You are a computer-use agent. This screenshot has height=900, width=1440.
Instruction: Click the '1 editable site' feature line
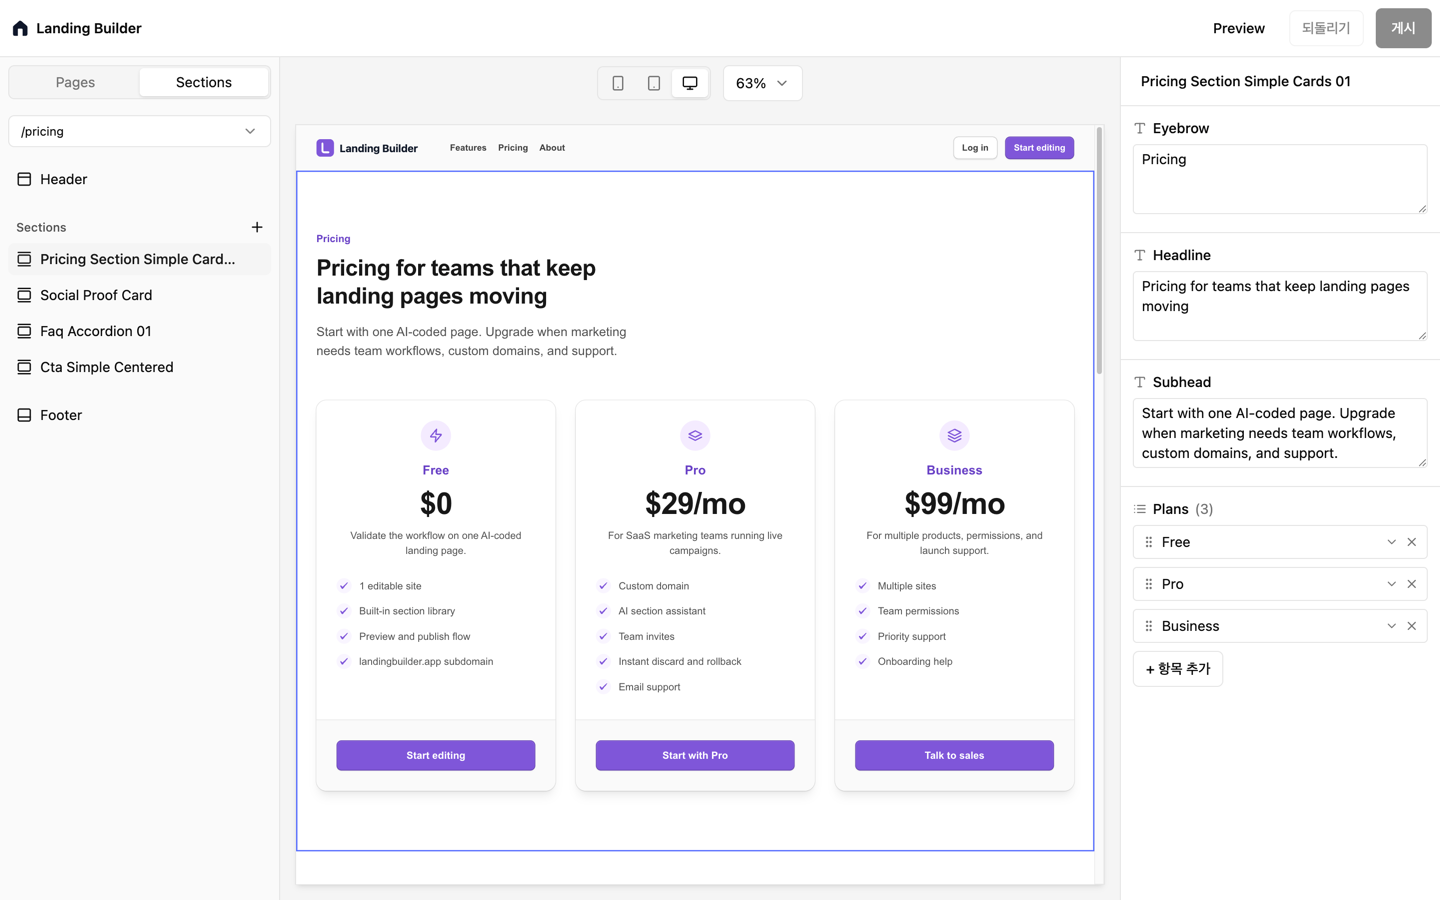tap(390, 586)
